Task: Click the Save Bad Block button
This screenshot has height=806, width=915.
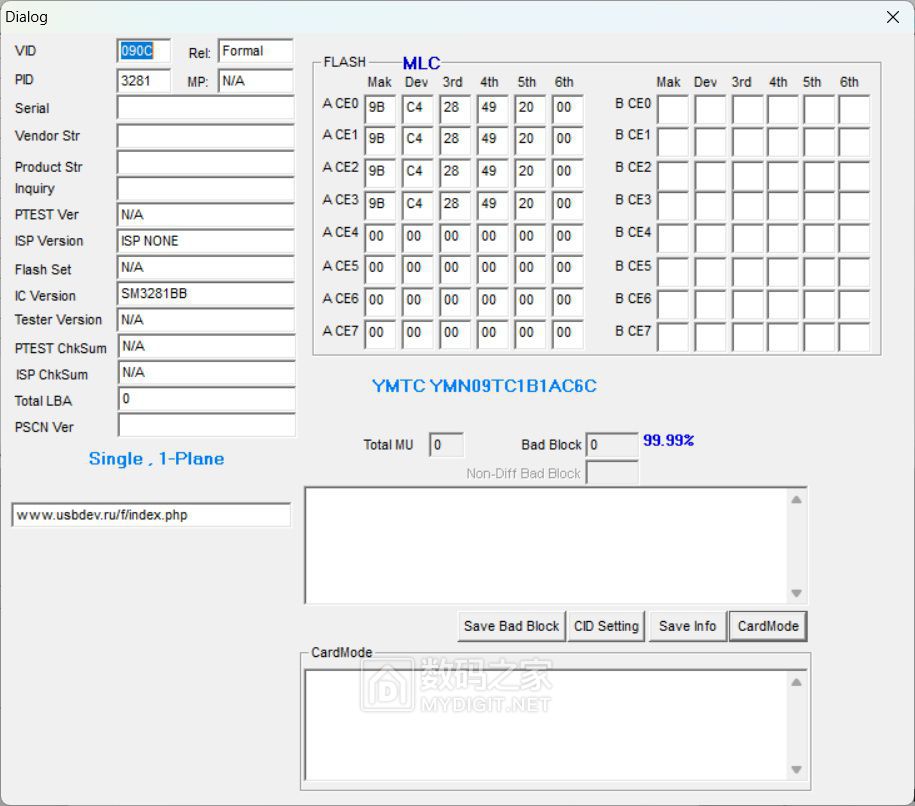Action: coord(511,626)
